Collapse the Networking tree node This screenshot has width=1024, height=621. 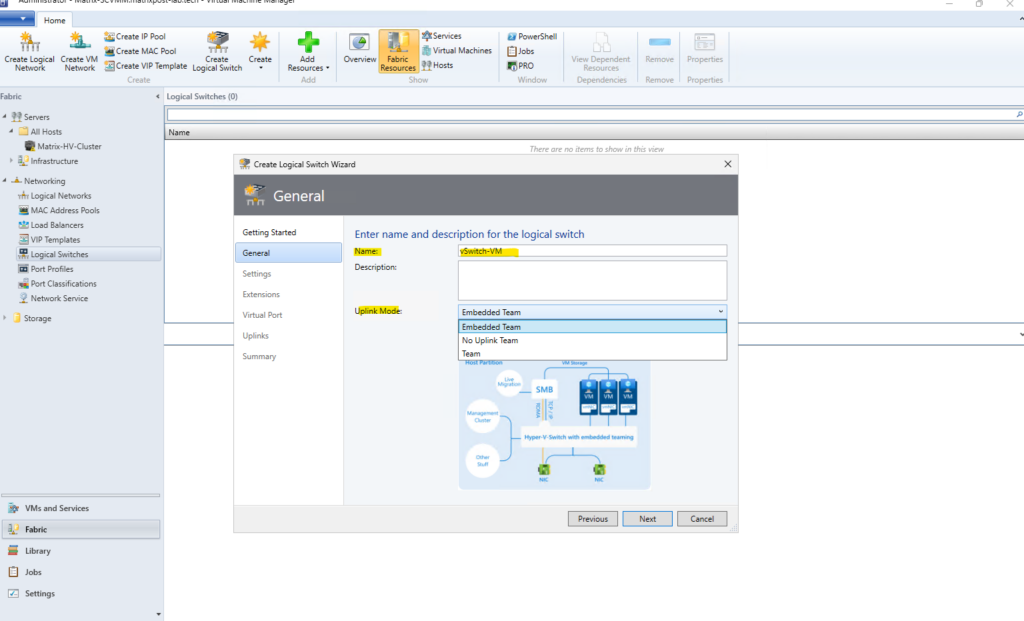5,180
